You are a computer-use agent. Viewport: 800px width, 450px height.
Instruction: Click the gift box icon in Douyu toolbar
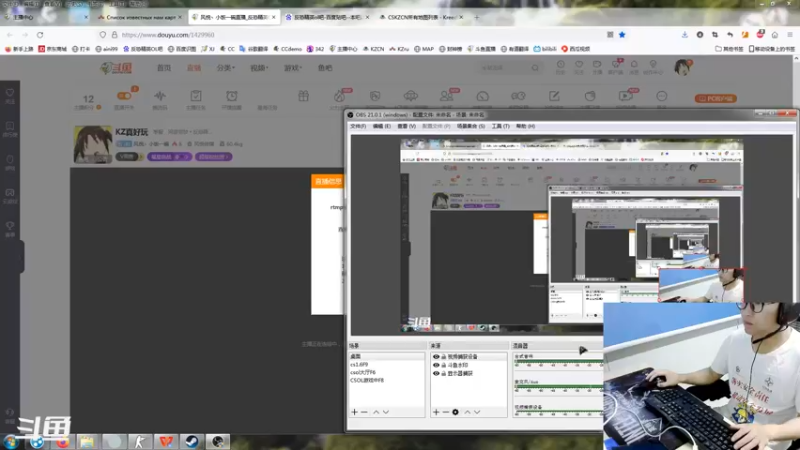[x=304, y=96]
